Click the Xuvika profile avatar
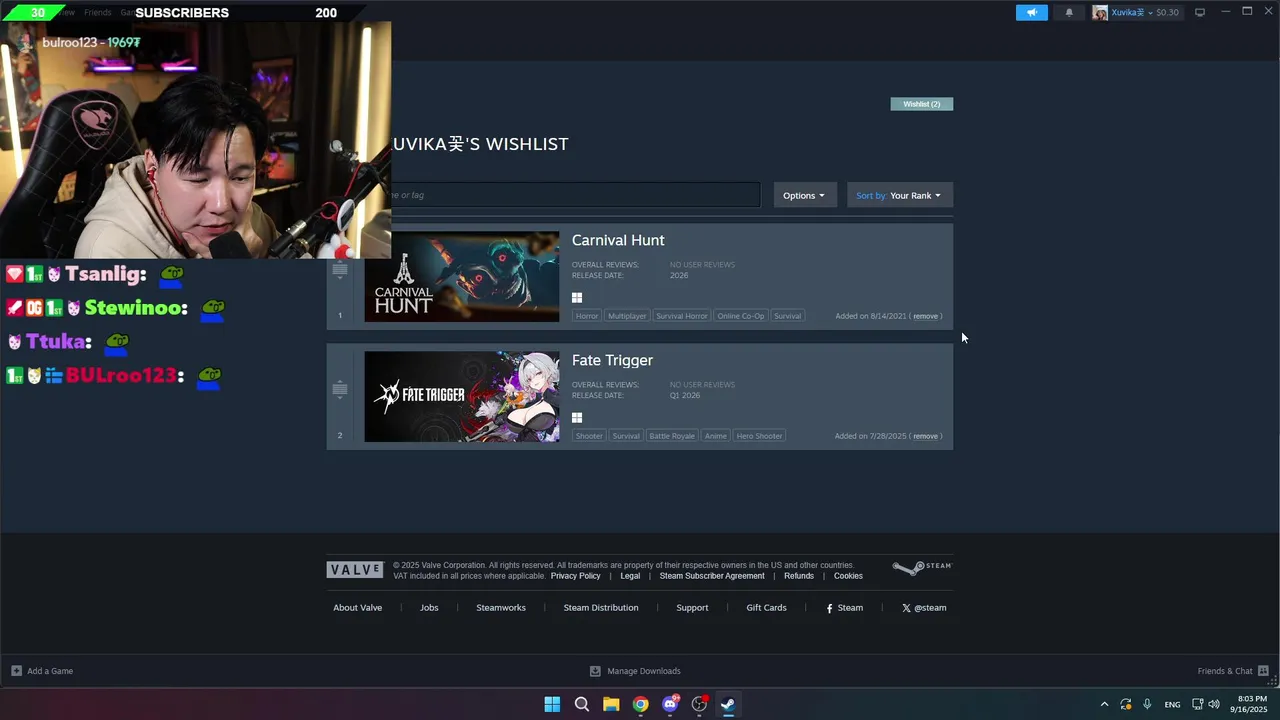Viewport: 1280px width, 720px height. tap(1100, 12)
